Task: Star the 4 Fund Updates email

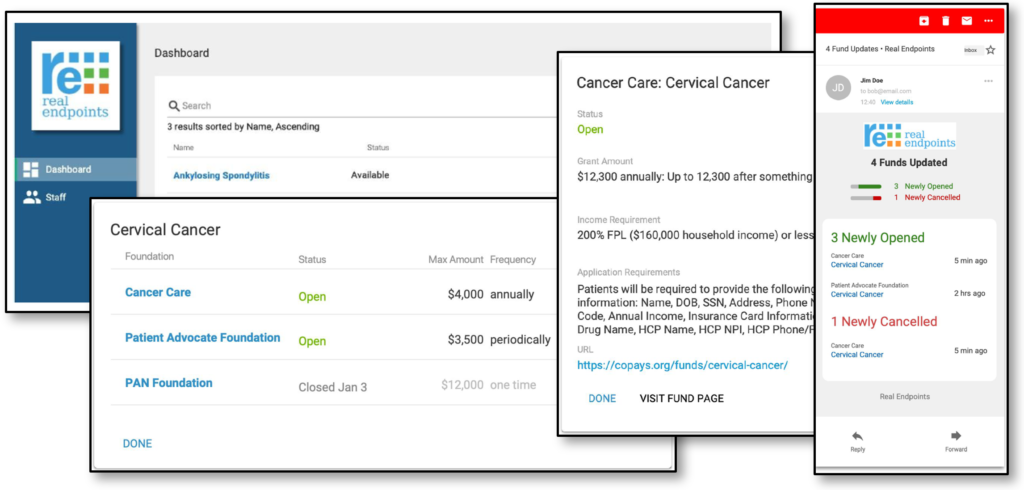Action: pos(991,50)
